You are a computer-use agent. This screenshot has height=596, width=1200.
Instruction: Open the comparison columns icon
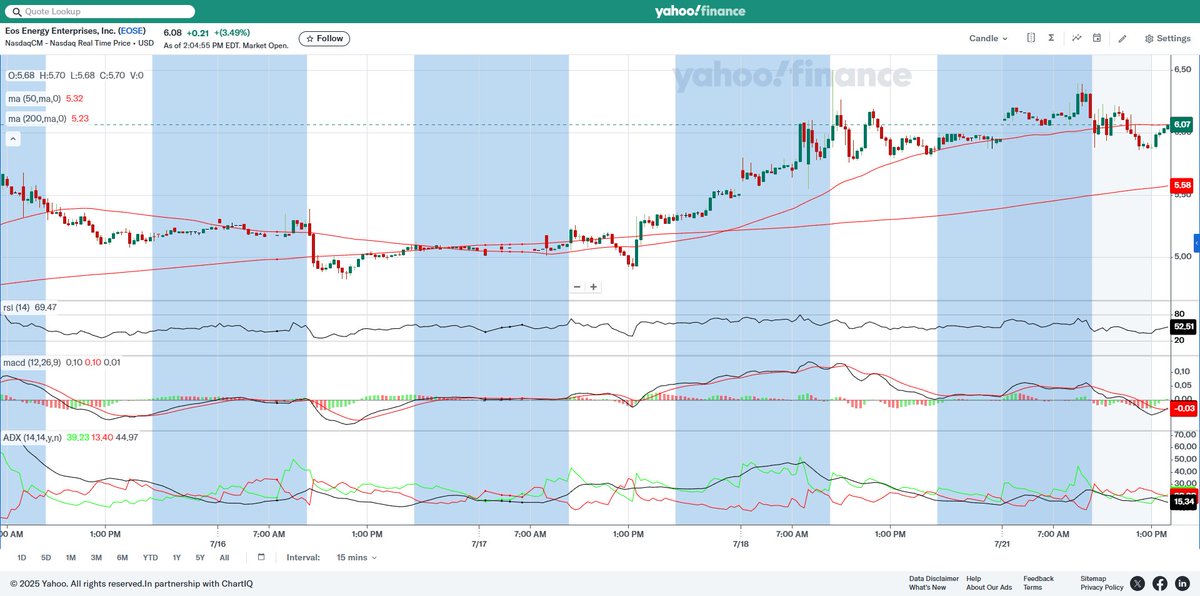1031,38
